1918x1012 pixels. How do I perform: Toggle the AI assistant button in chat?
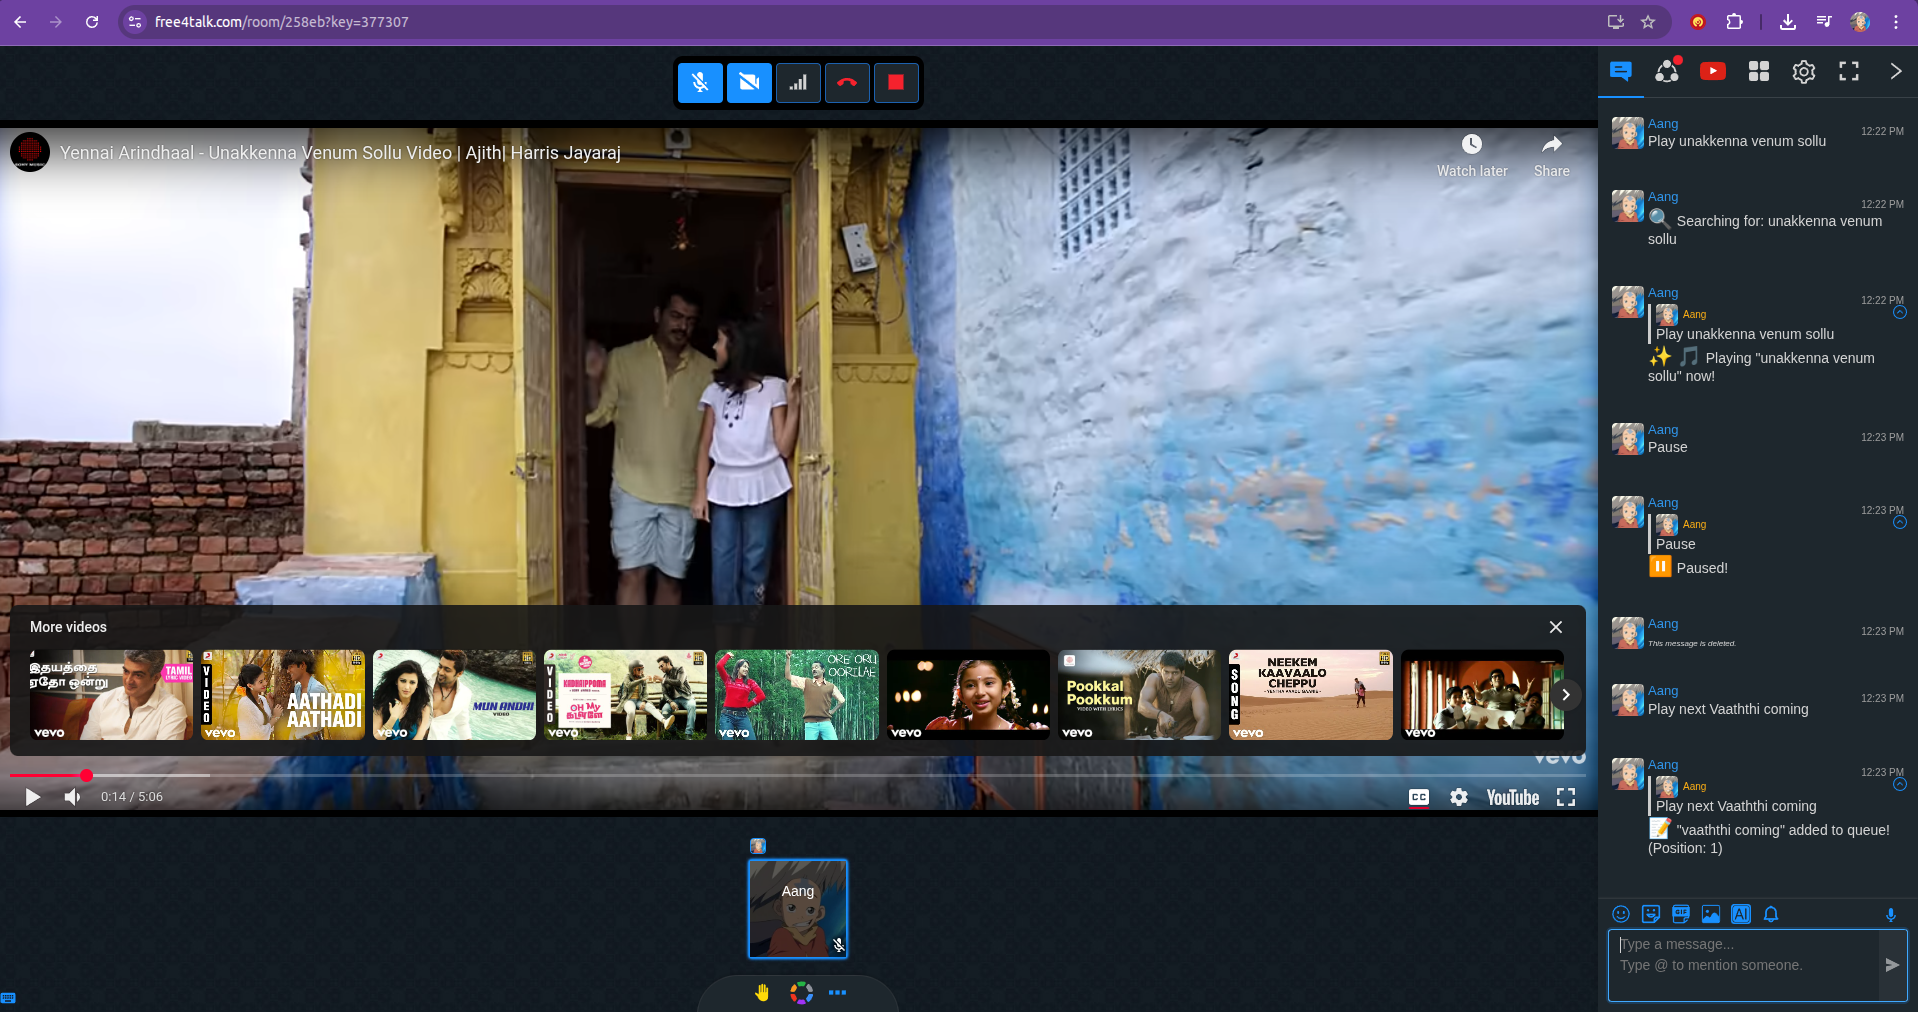pos(1741,914)
